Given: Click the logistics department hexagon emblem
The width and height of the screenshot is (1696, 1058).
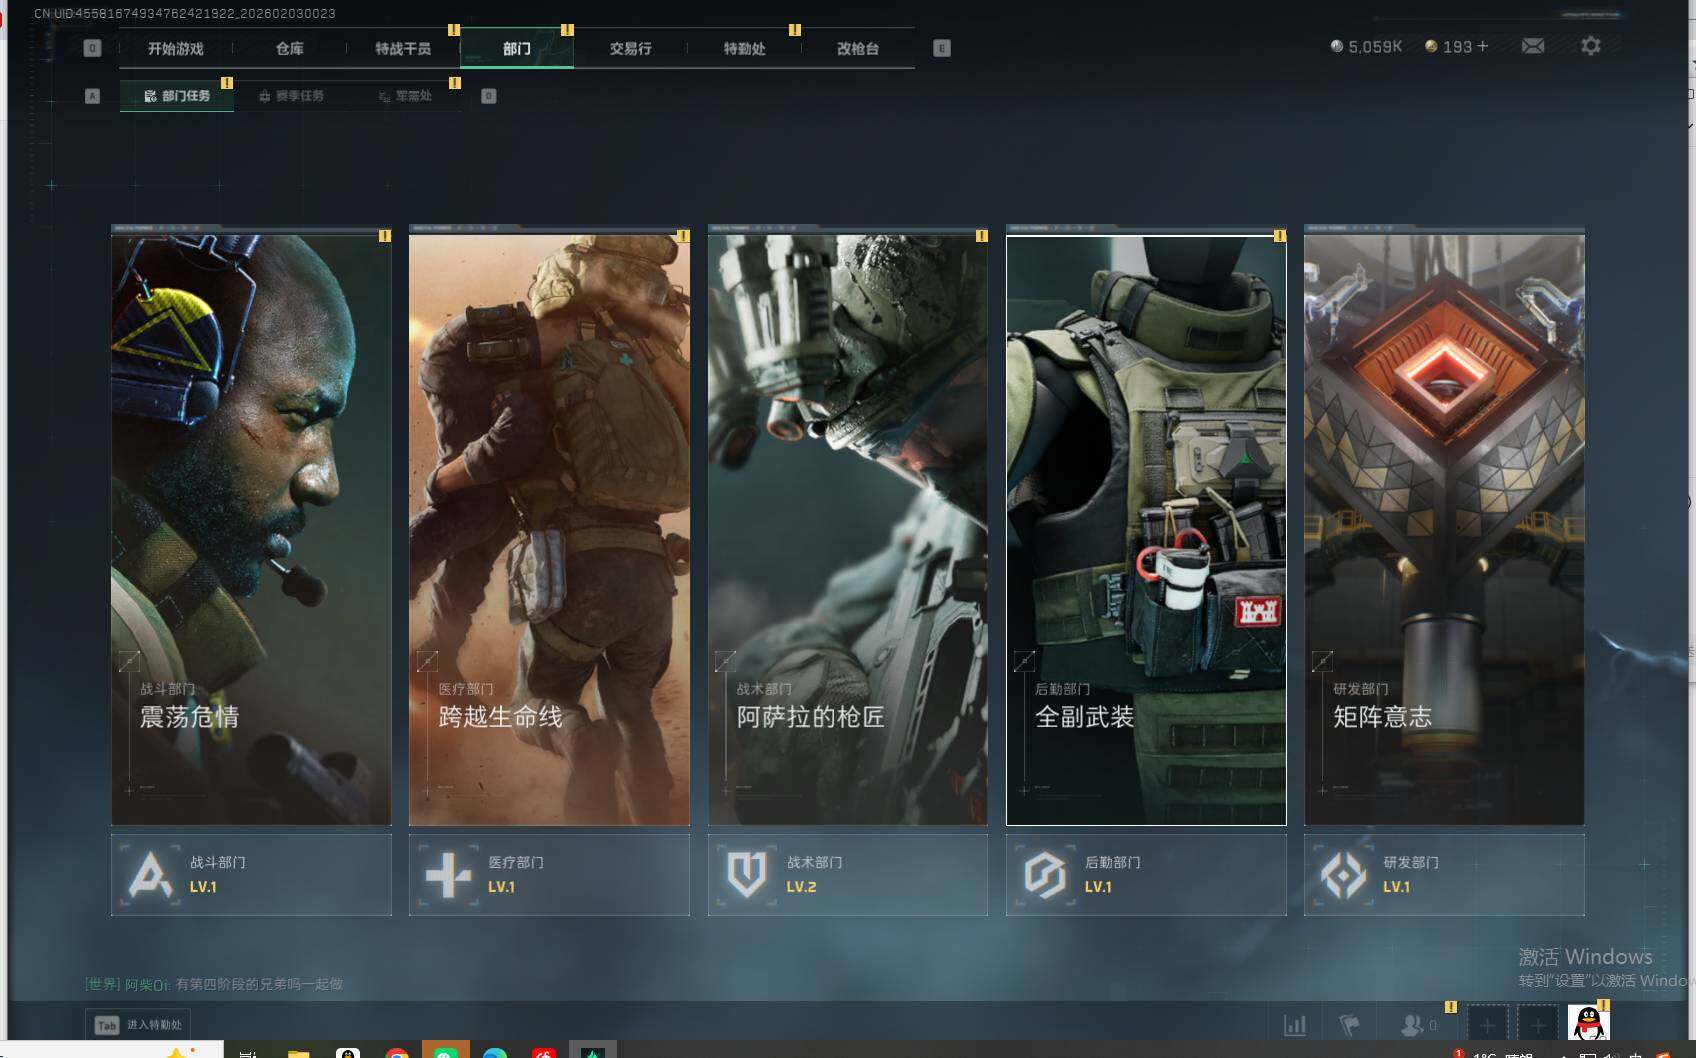Looking at the screenshot, I should (x=1045, y=875).
